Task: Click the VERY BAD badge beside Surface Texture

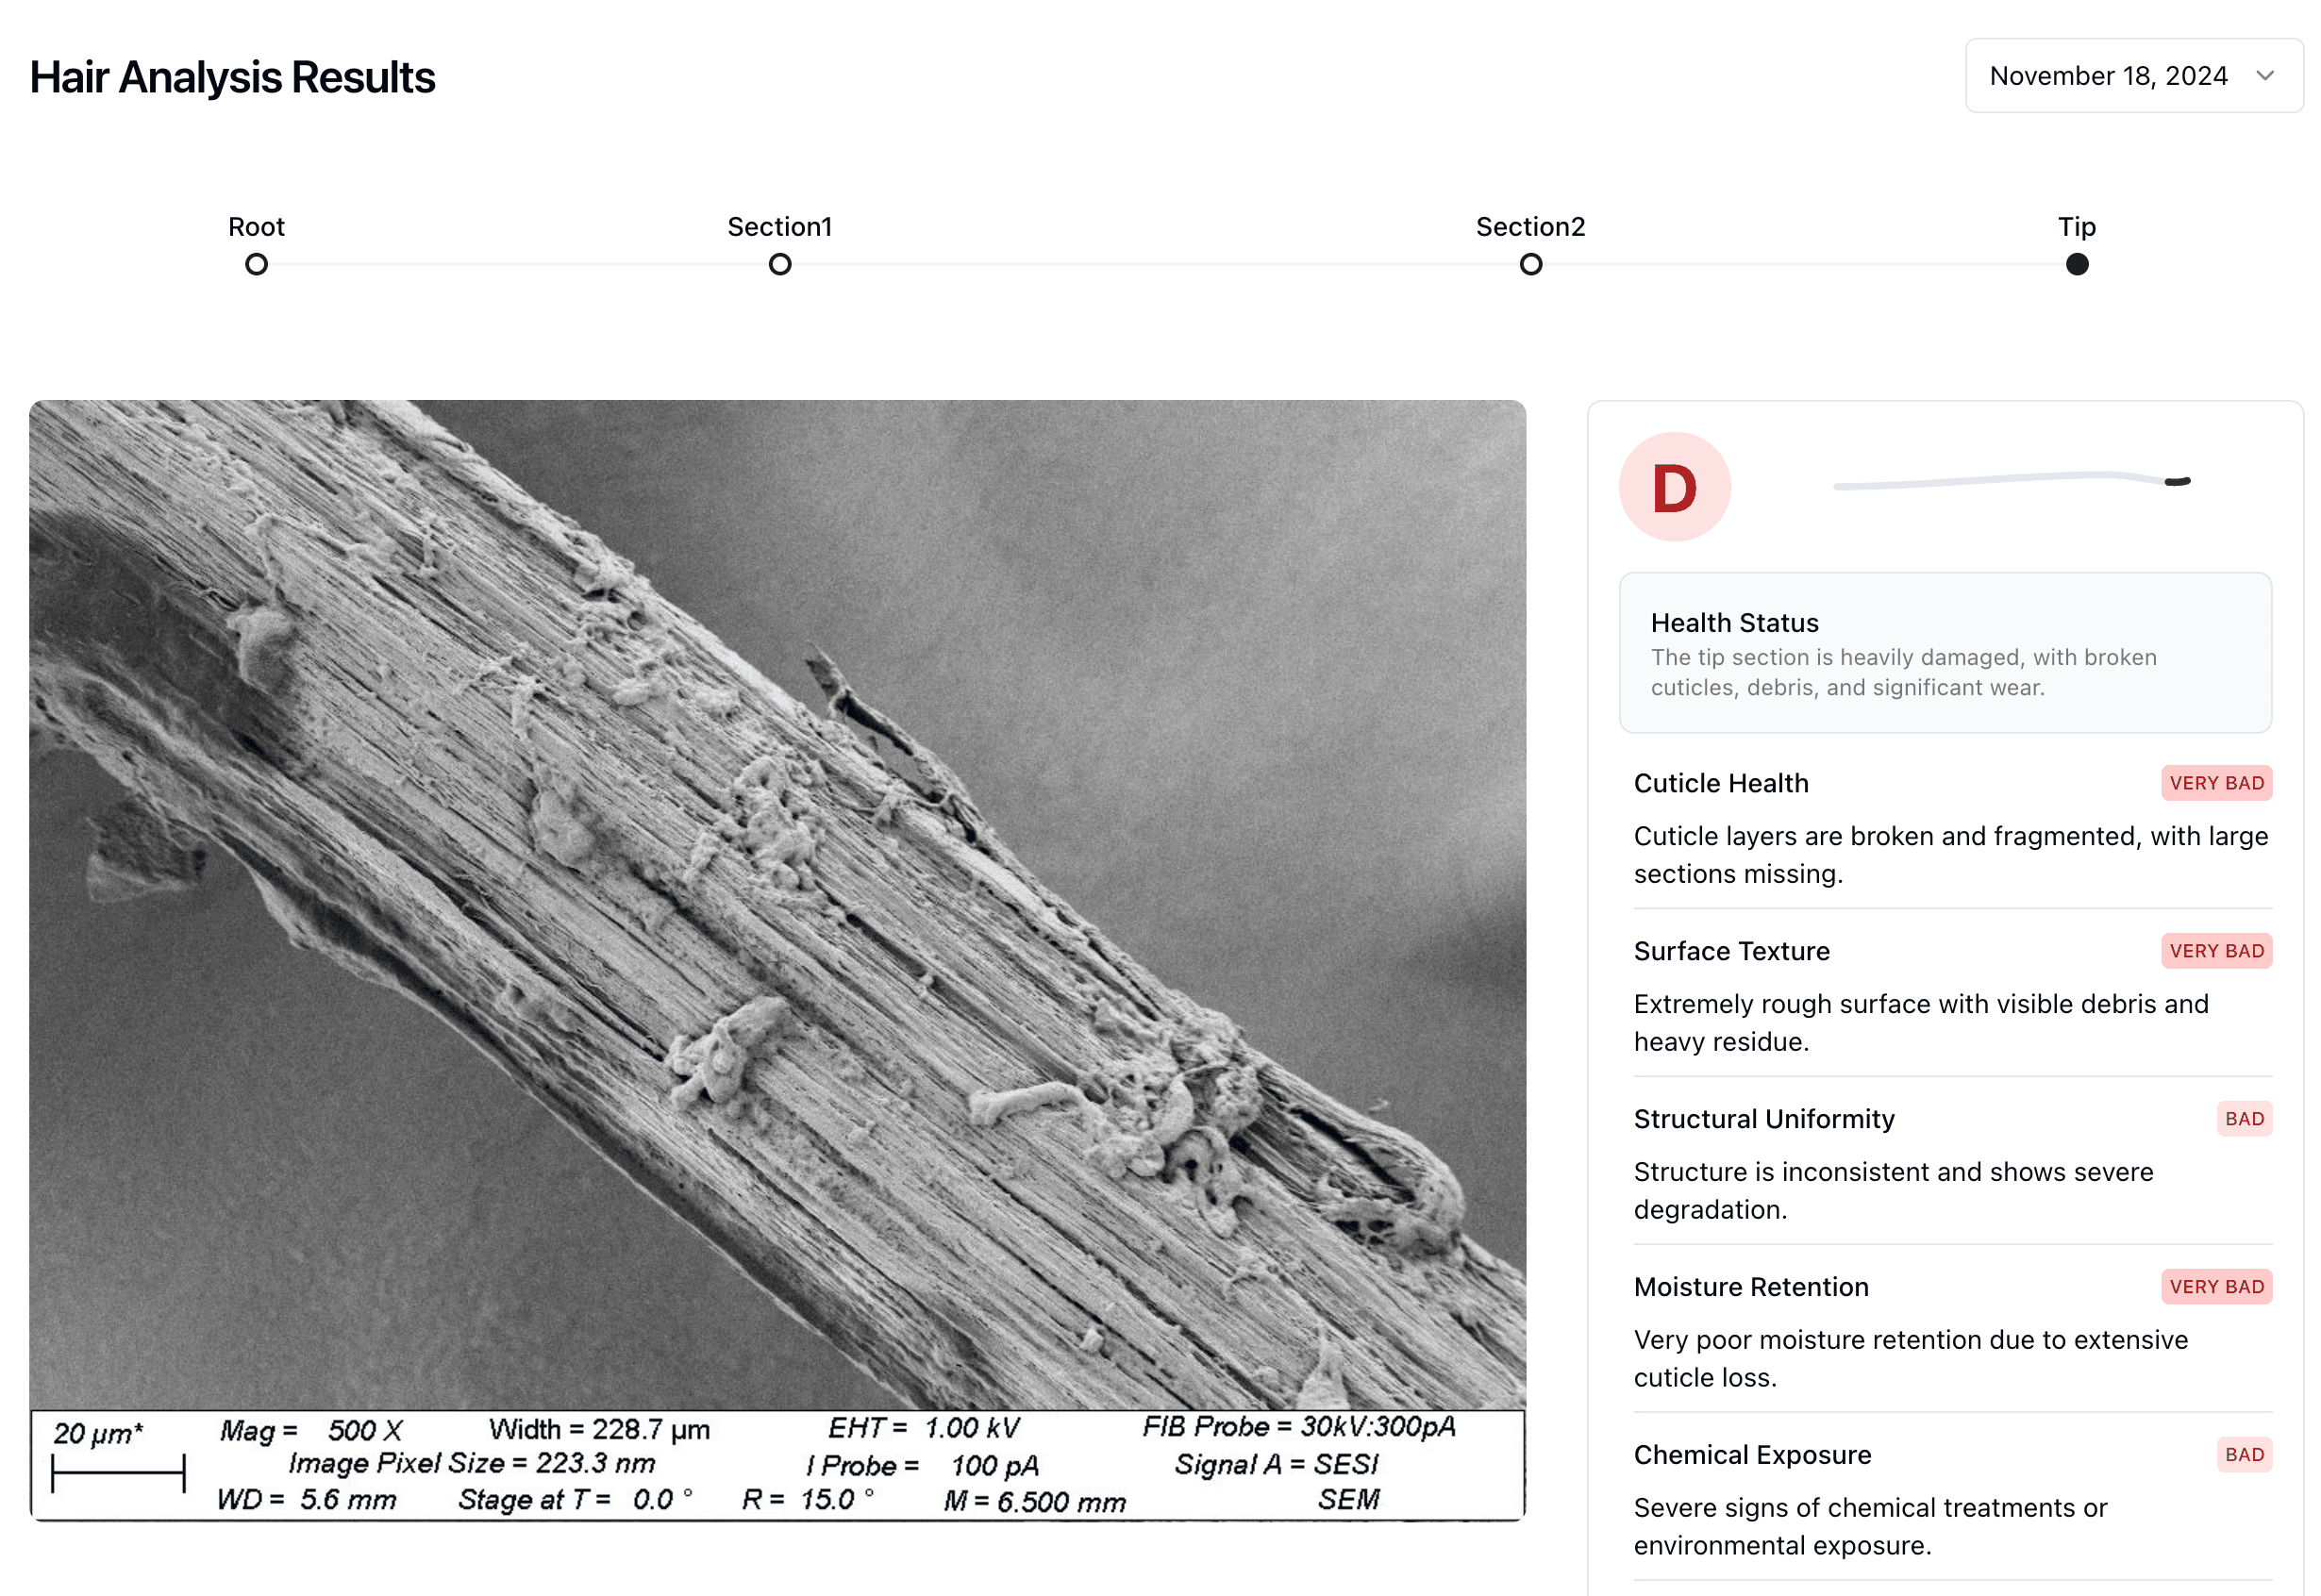Action: (2215, 951)
